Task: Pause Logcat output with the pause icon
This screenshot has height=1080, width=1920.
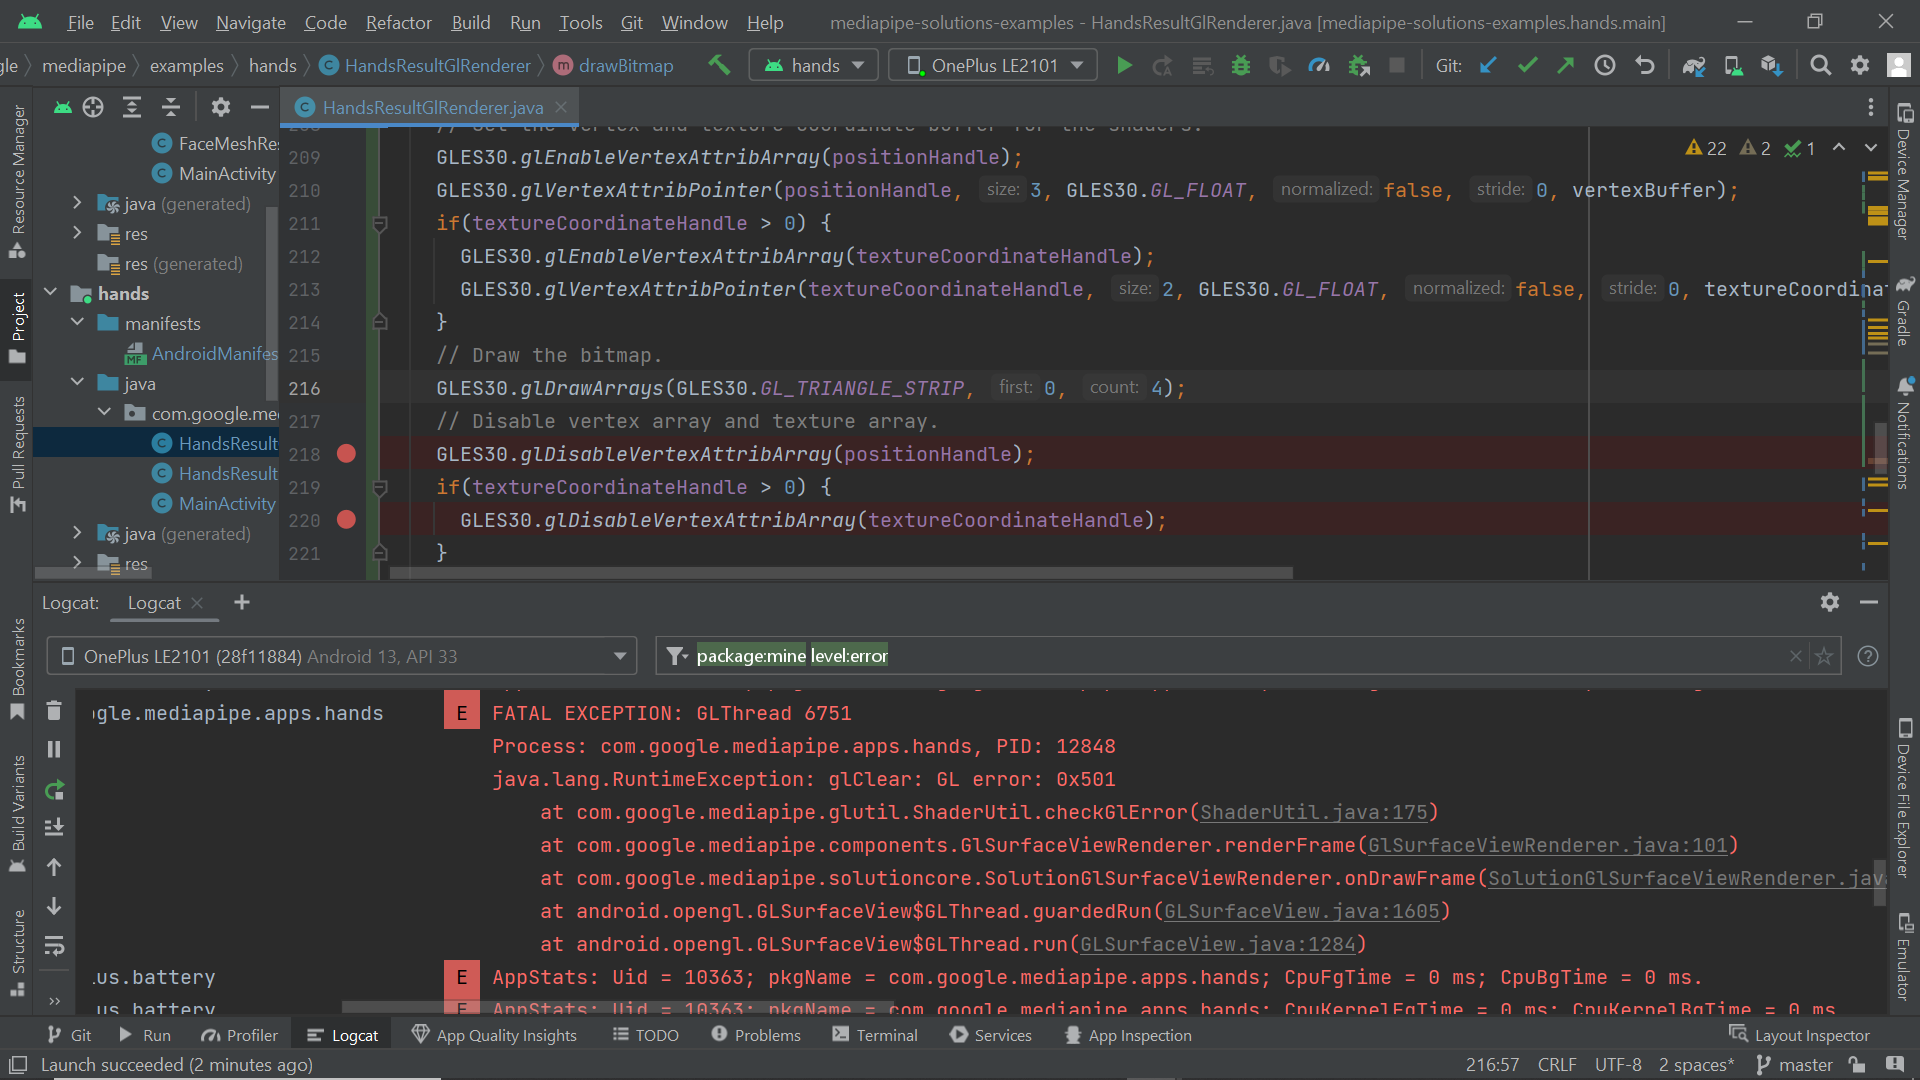Action: pos(54,749)
